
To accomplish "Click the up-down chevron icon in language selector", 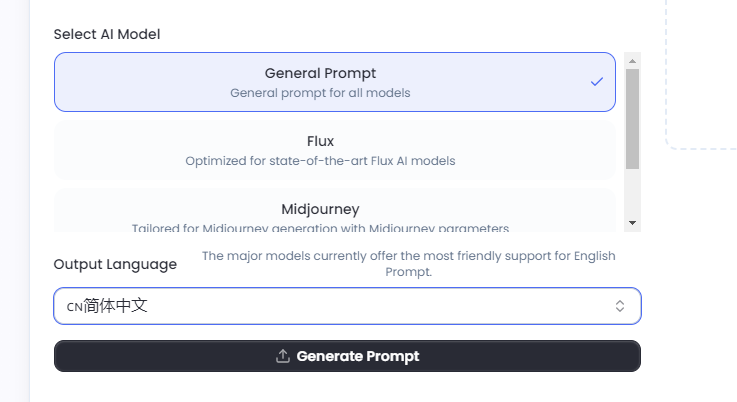I will pos(620,306).
